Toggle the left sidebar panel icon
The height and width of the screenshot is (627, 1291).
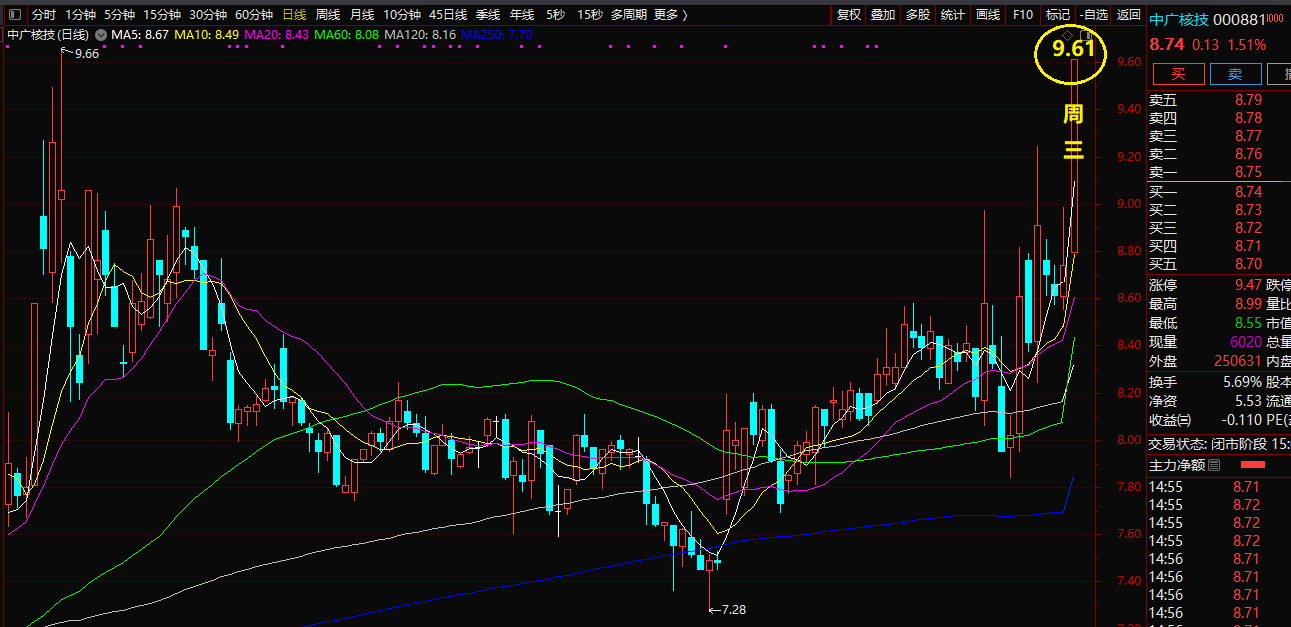(13, 15)
